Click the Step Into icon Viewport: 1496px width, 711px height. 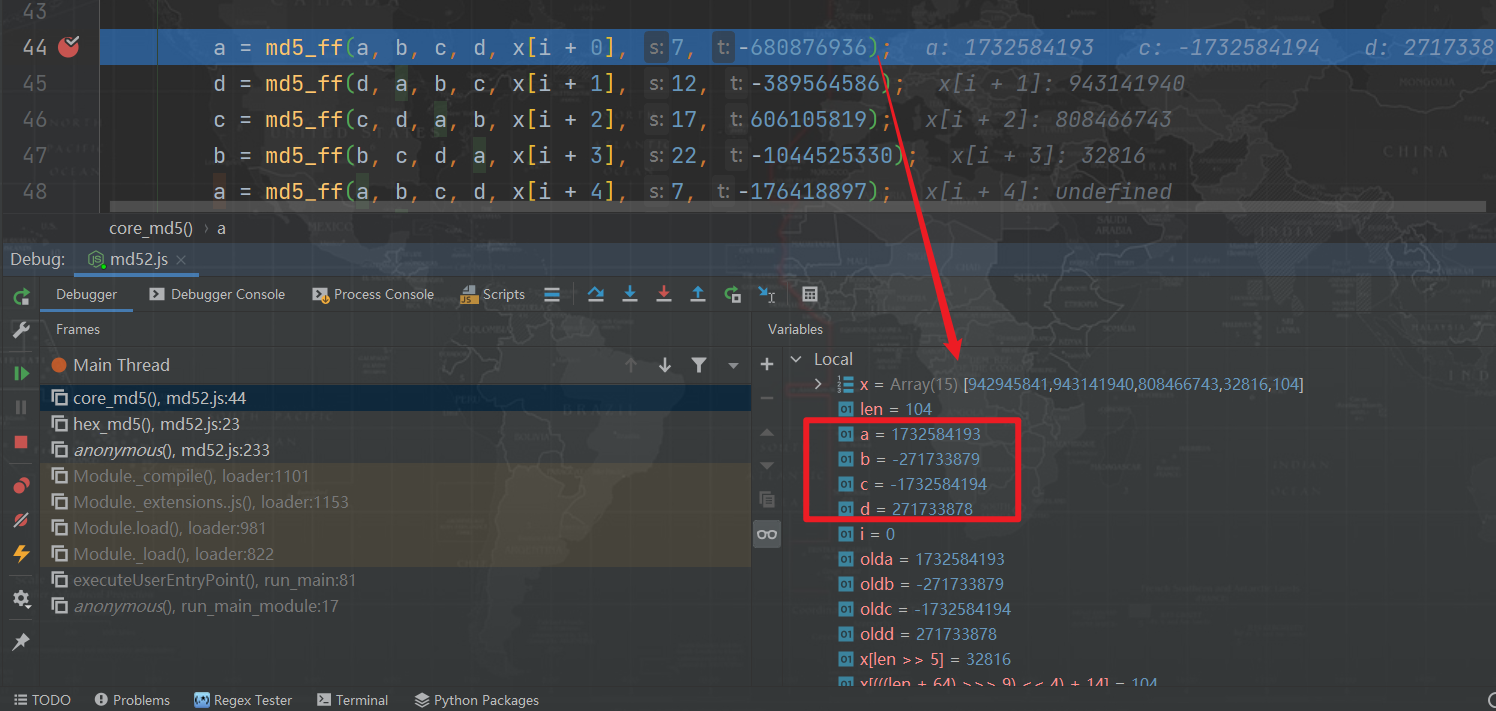[630, 294]
